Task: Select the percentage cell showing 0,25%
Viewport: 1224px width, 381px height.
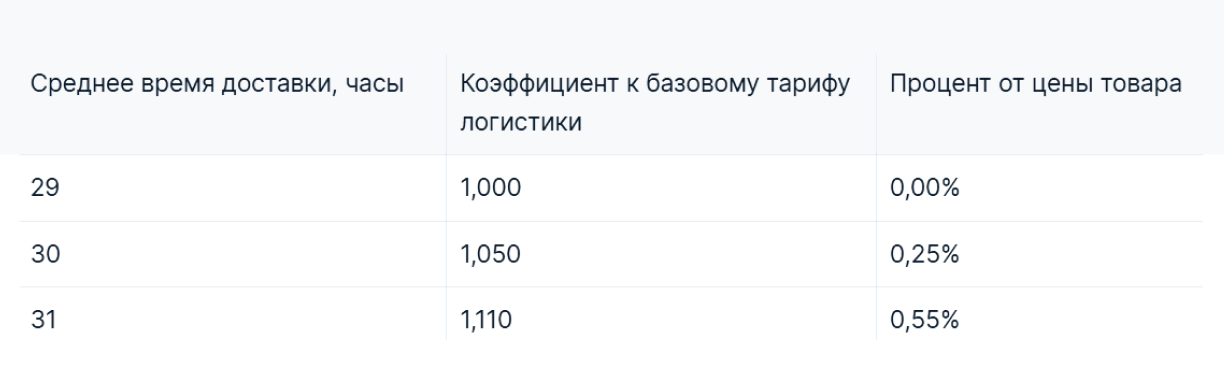Action: click(x=1039, y=254)
